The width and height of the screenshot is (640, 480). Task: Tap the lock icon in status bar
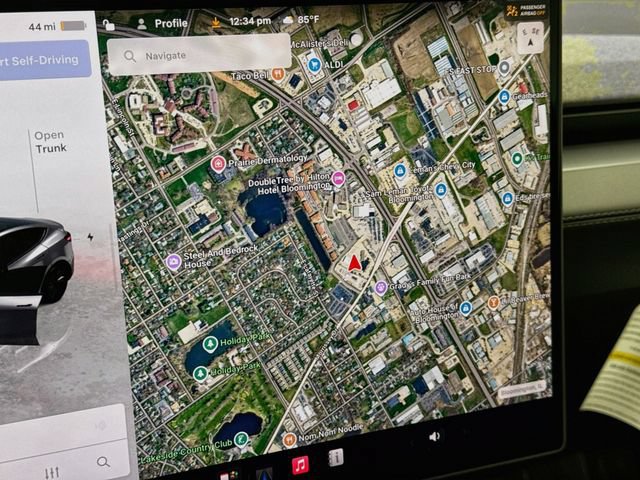(x=108, y=25)
